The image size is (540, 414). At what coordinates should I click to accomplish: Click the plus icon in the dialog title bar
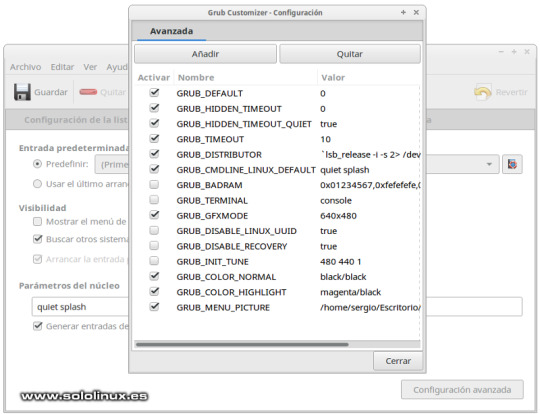coord(403,12)
